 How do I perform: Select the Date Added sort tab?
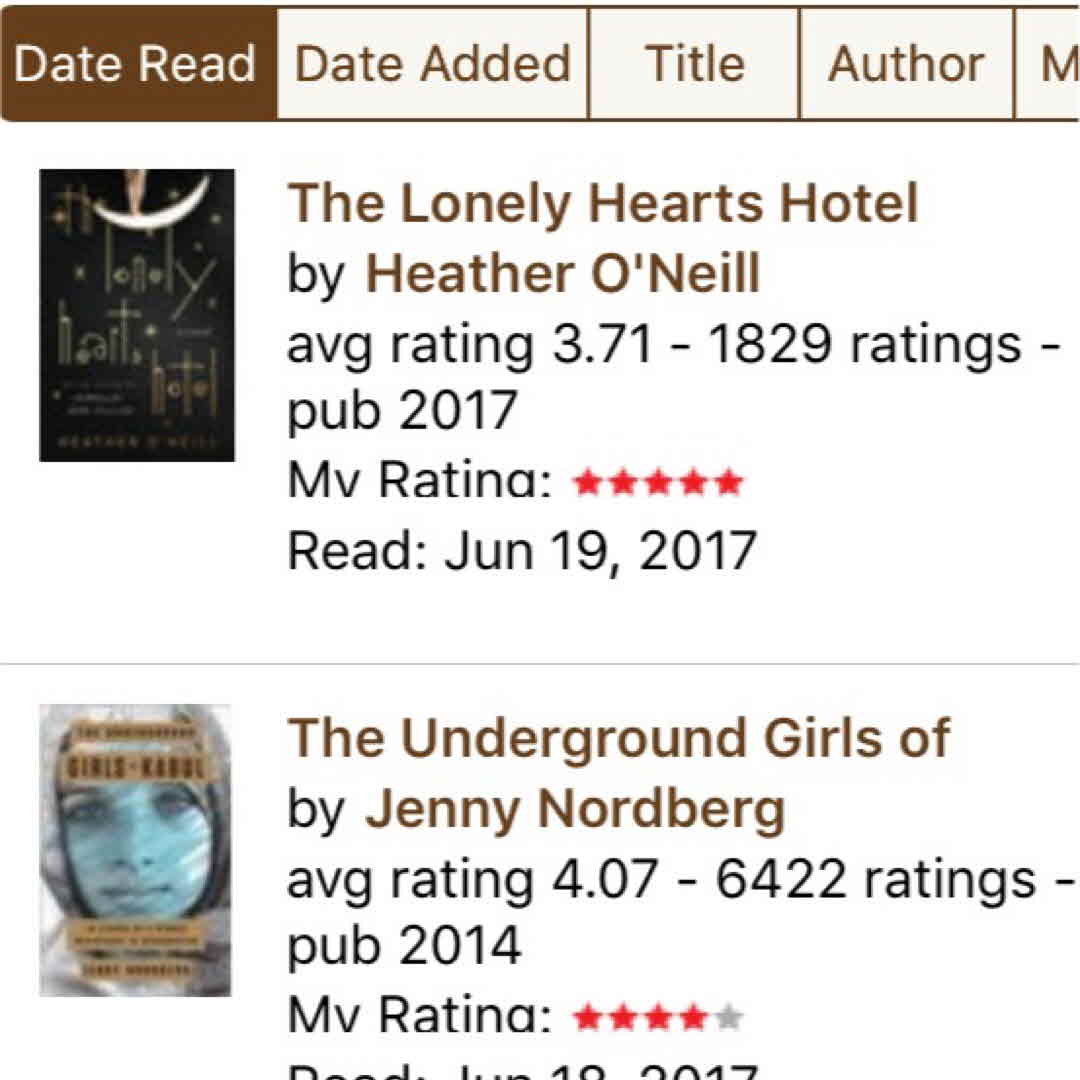click(x=432, y=65)
